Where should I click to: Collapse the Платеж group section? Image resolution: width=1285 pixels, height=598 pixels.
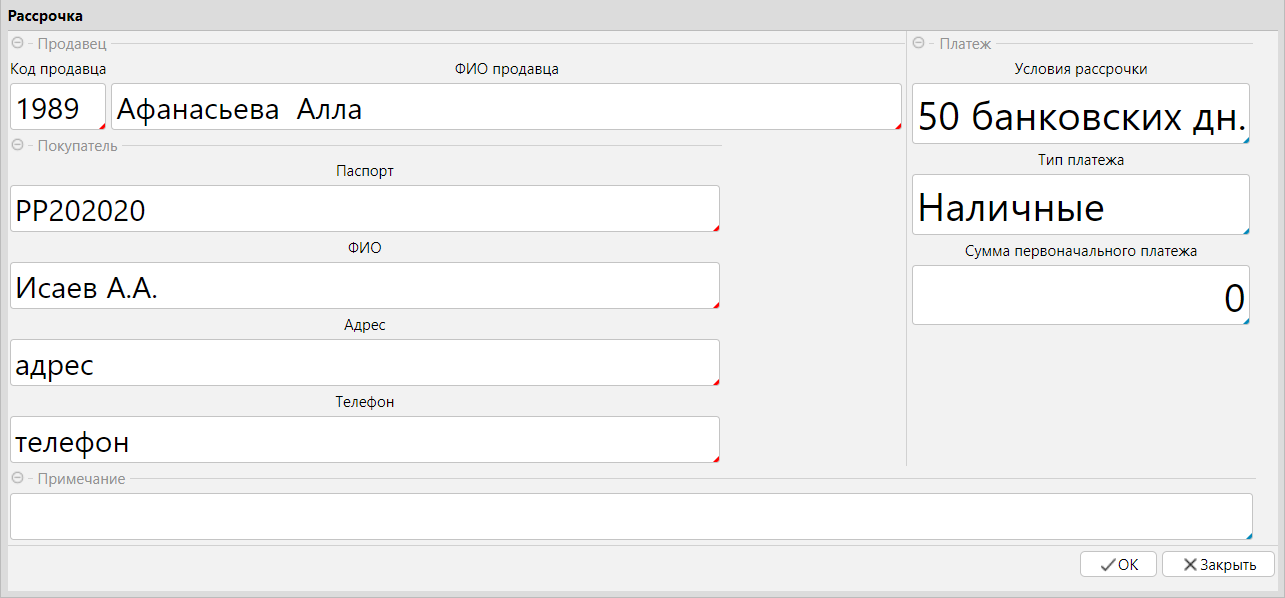pos(919,44)
